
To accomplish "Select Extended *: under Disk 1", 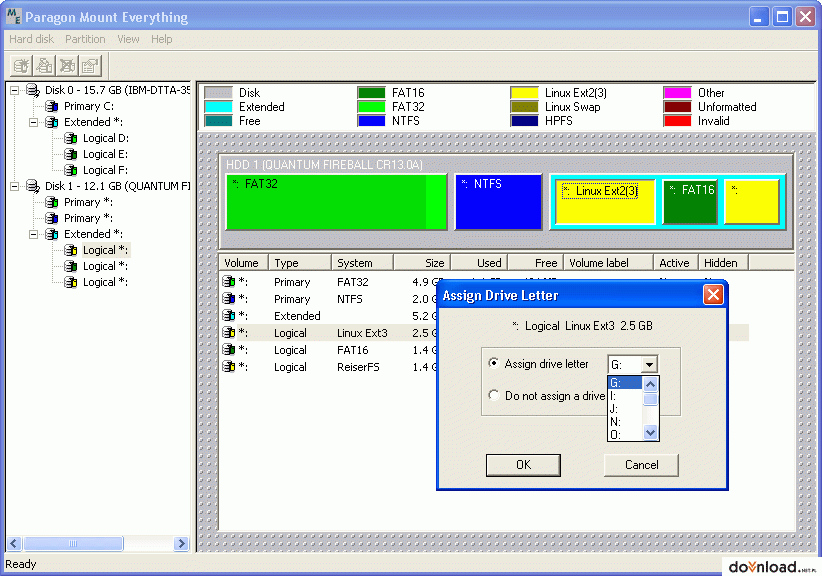I will tap(93, 234).
